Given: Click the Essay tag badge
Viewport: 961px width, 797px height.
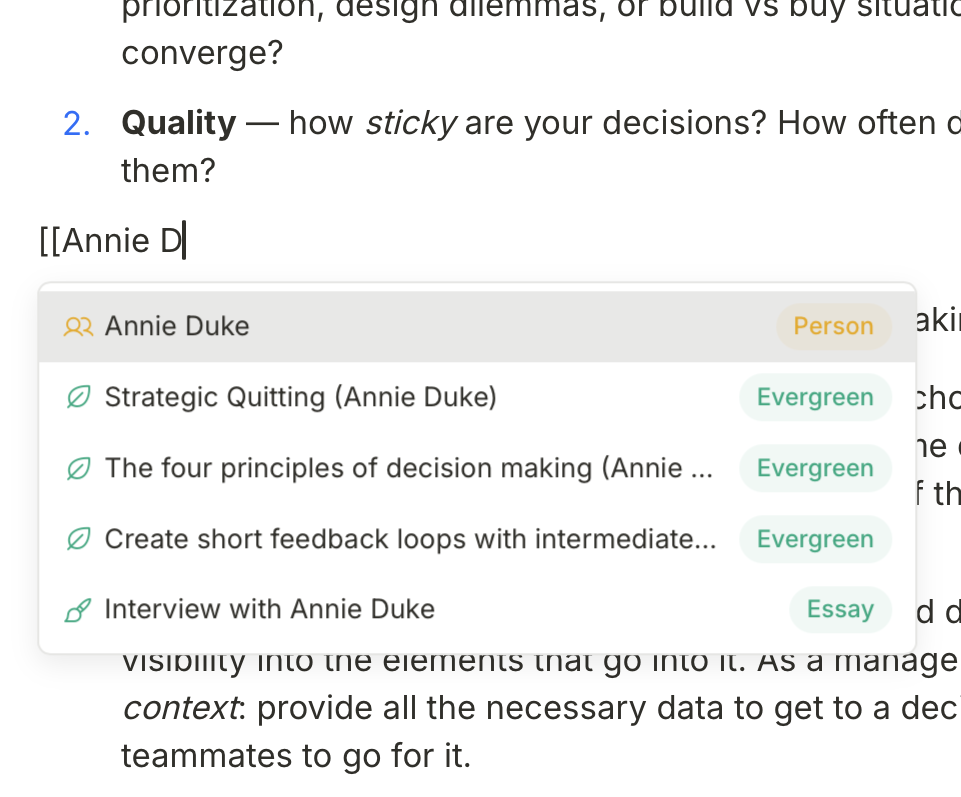Looking at the screenshot, I should [x=840, y=610].
